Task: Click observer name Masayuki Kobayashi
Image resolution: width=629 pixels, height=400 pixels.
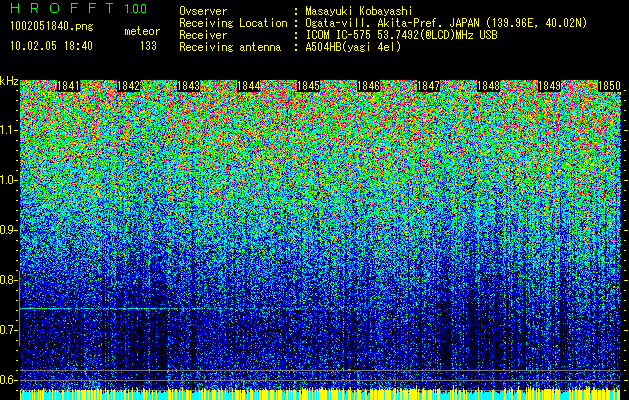Action: pos(359,11)
